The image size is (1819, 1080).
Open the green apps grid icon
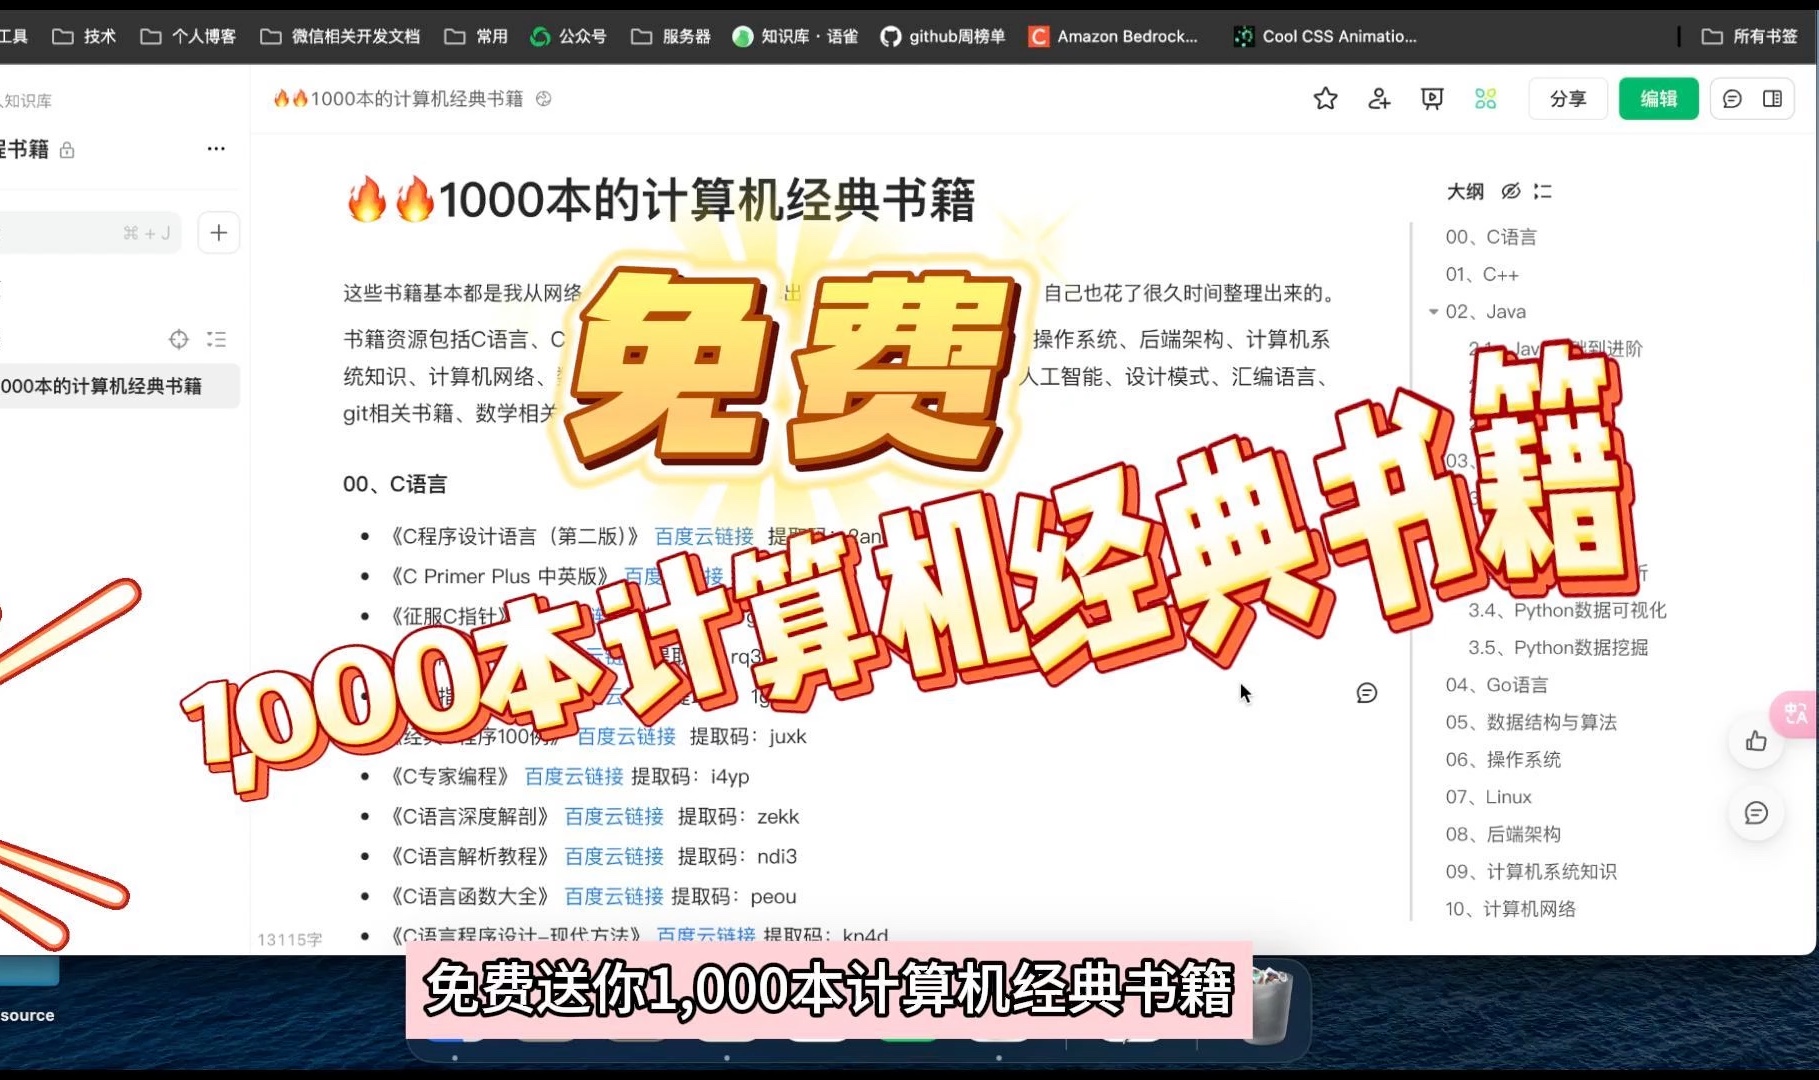[x=1485, y=98]
